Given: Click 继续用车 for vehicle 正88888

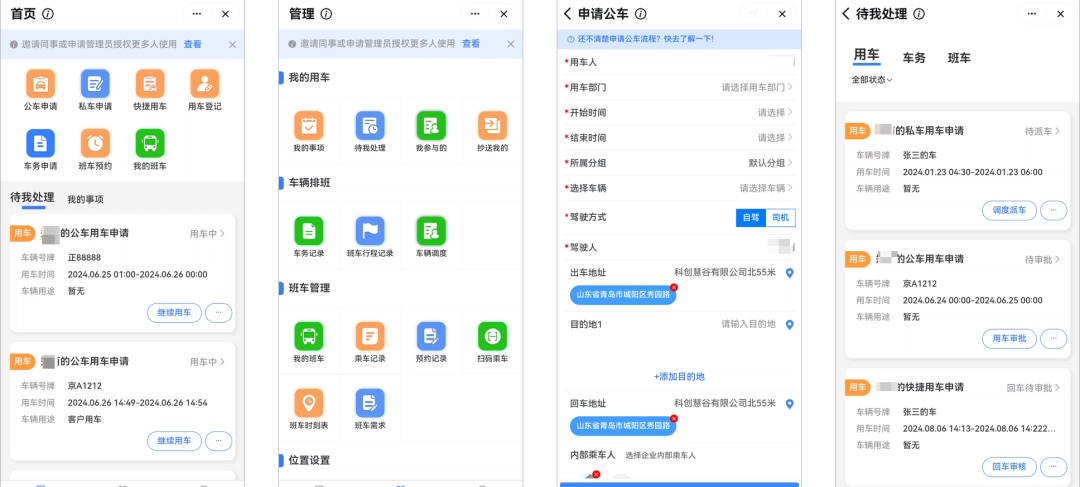Looking at the screenshot, I should pyautogui.click(x=174, y=313).
